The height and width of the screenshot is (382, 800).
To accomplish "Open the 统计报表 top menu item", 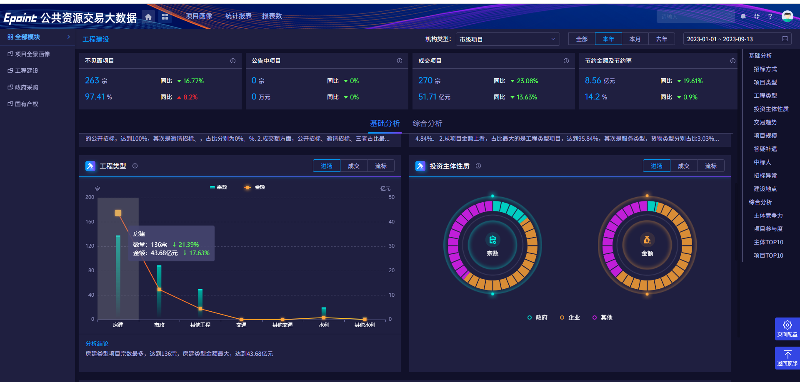I will pos(239,16).
